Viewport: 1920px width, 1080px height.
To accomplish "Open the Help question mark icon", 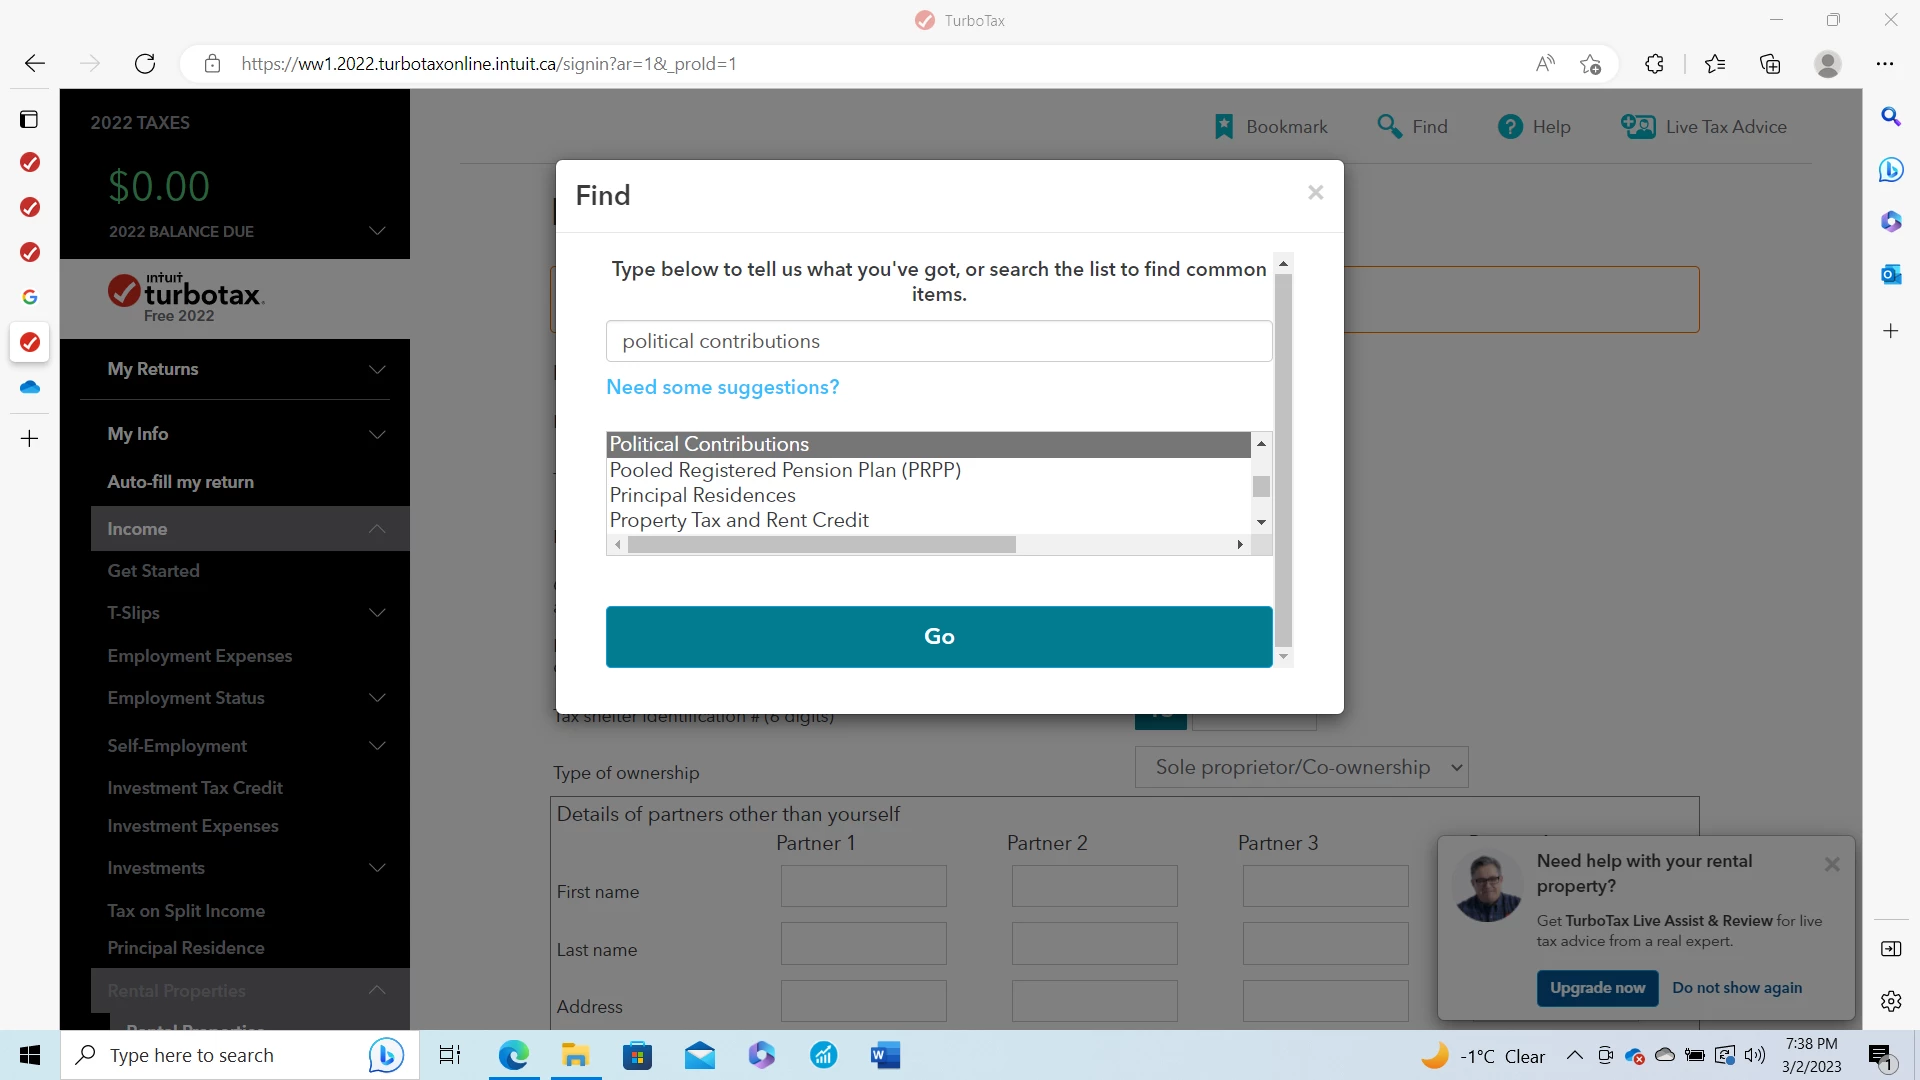I will click(x=1510, y=127).
